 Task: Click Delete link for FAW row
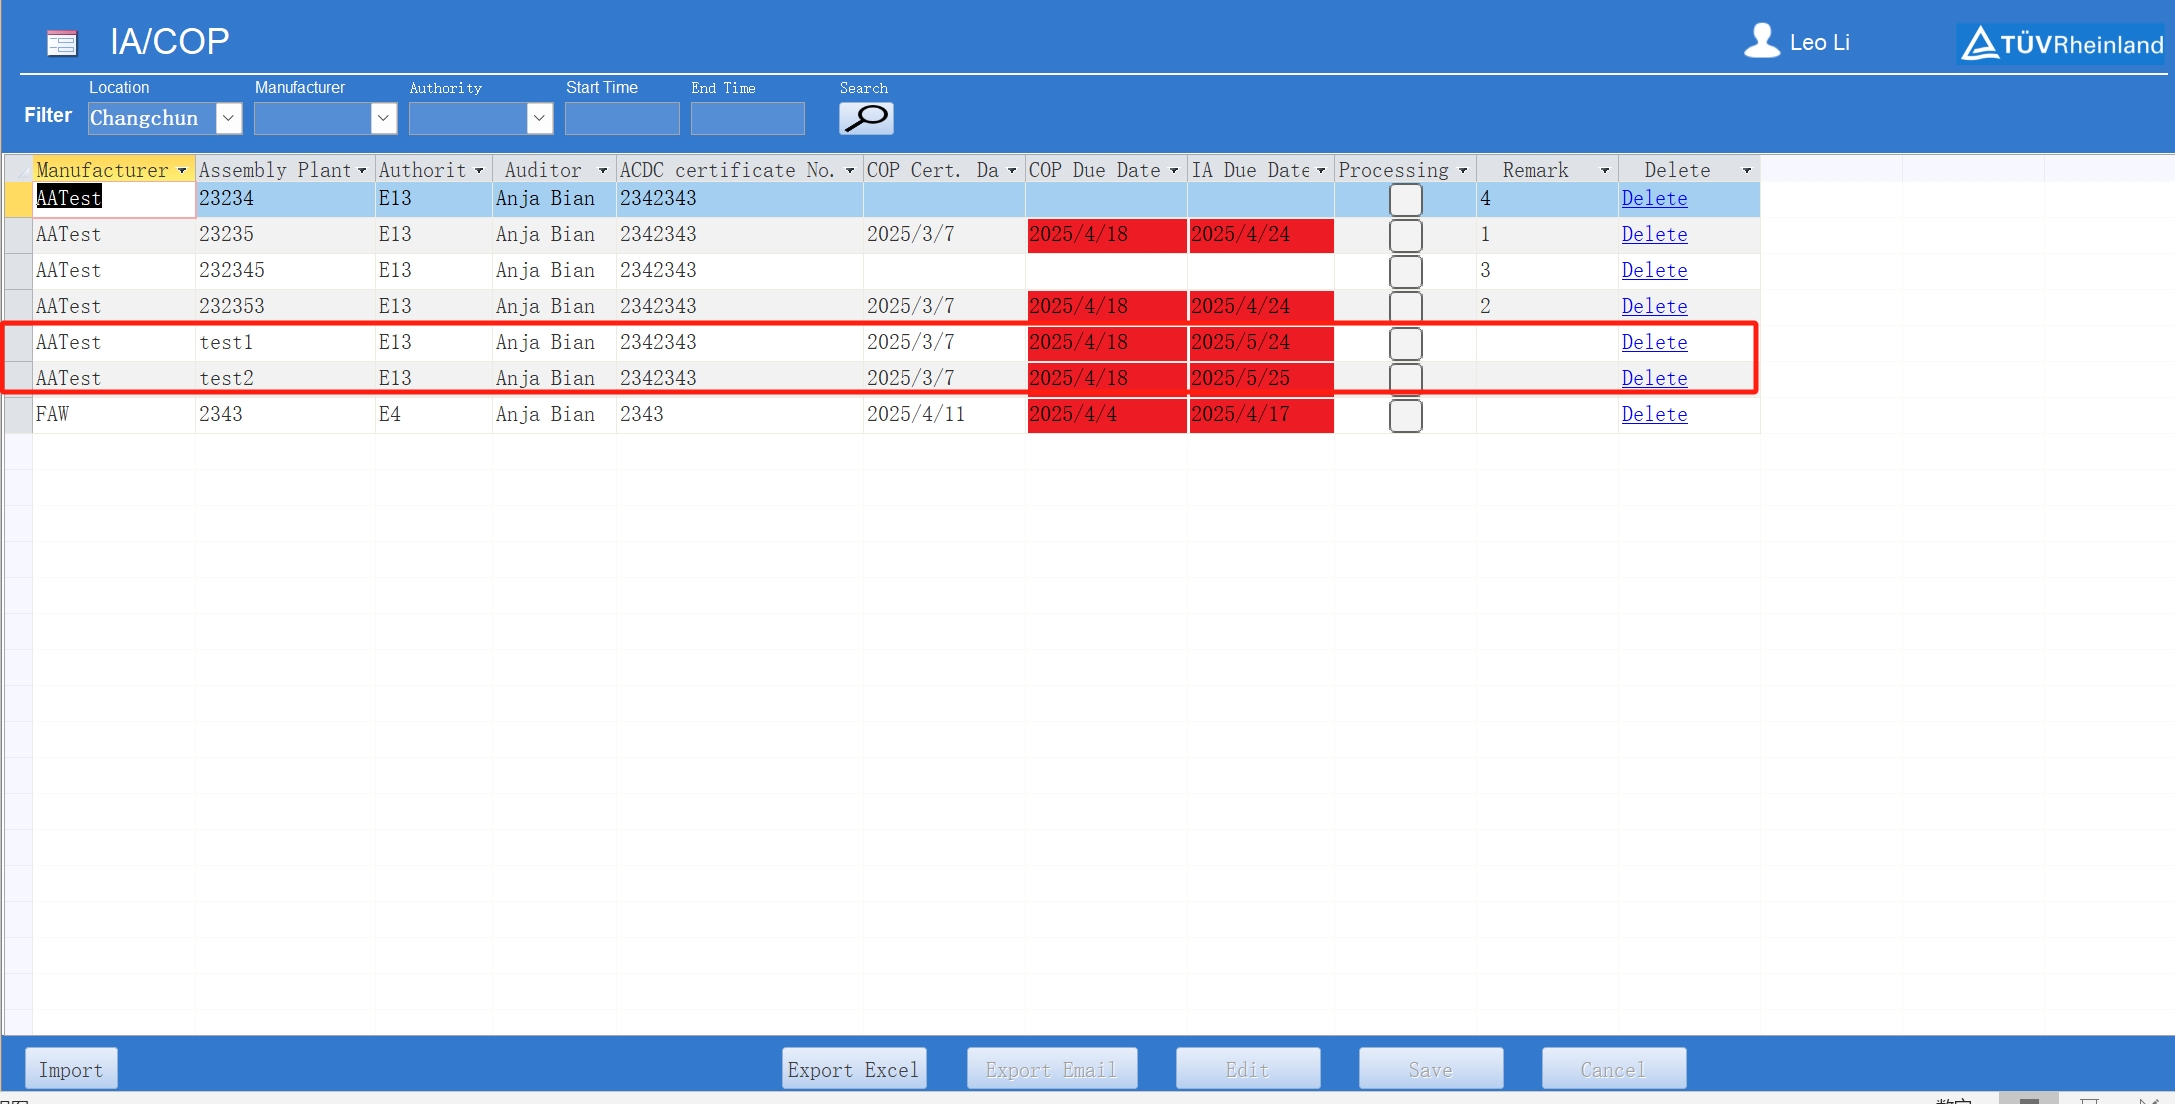[x=1654, y=415]
